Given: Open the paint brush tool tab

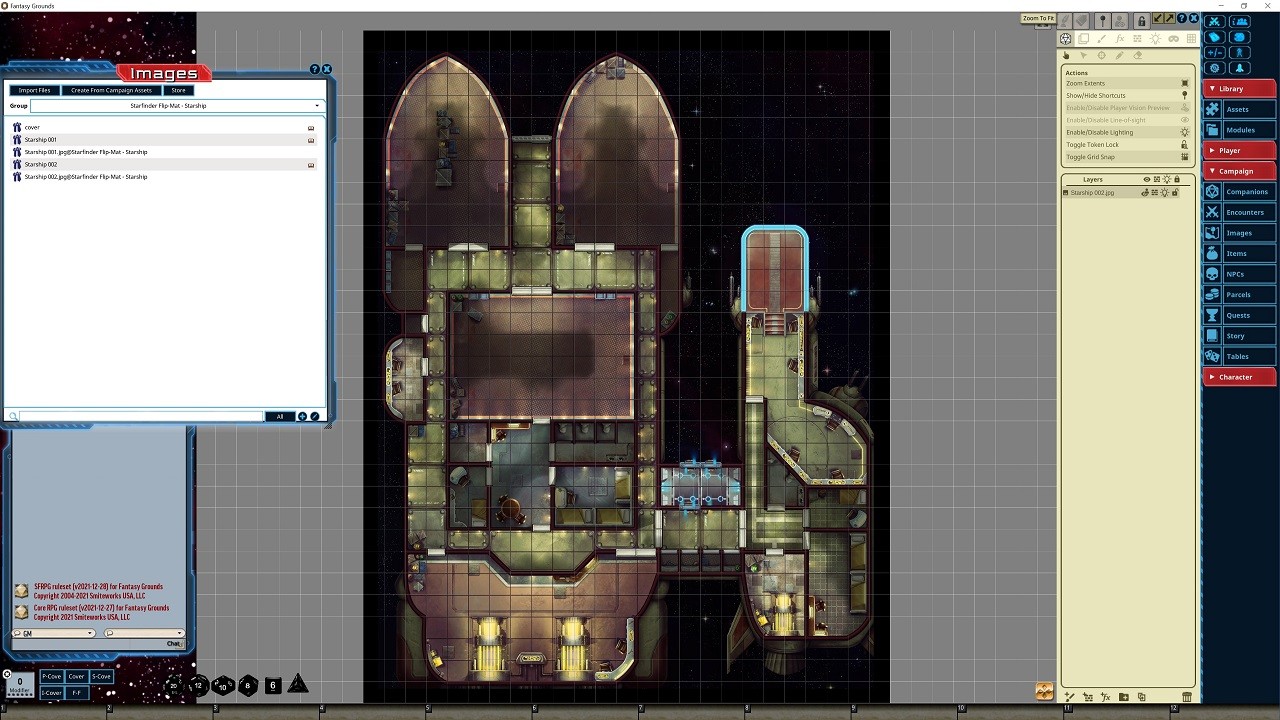Looking at the screenshot, I should pos(1101,39).
